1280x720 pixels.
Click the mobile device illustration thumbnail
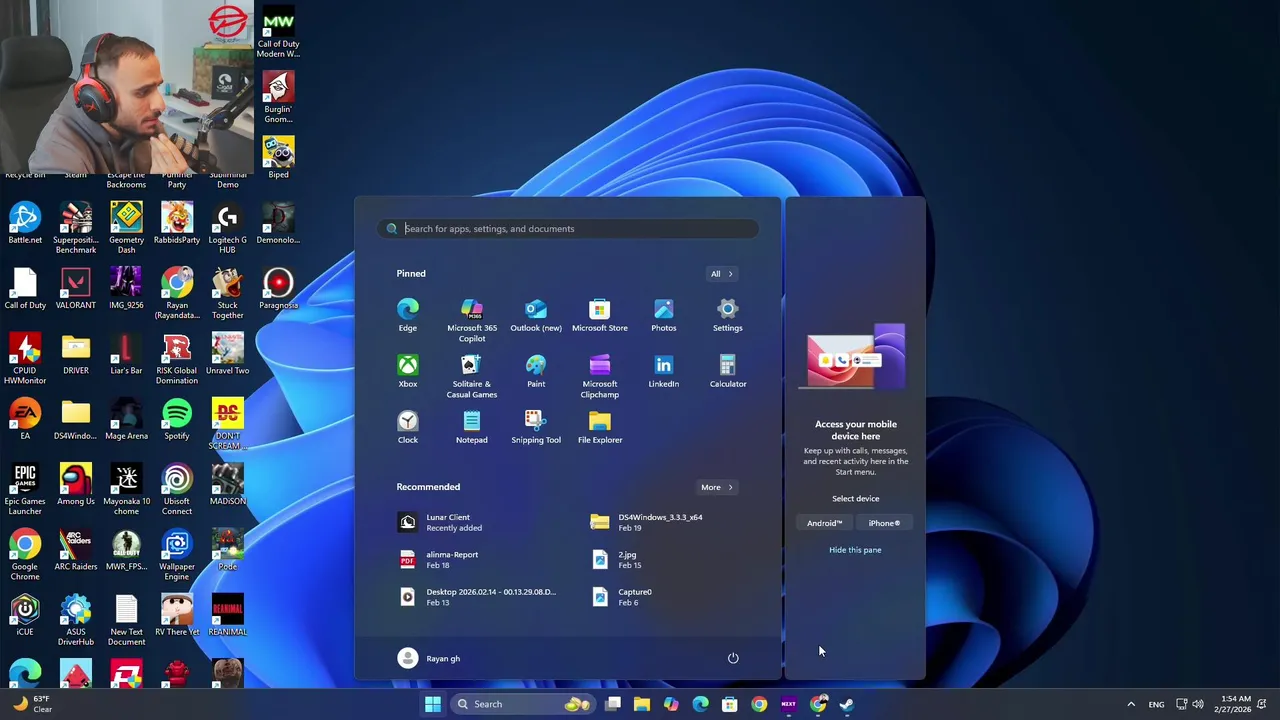pyautogui.click(x=856, y=356)
